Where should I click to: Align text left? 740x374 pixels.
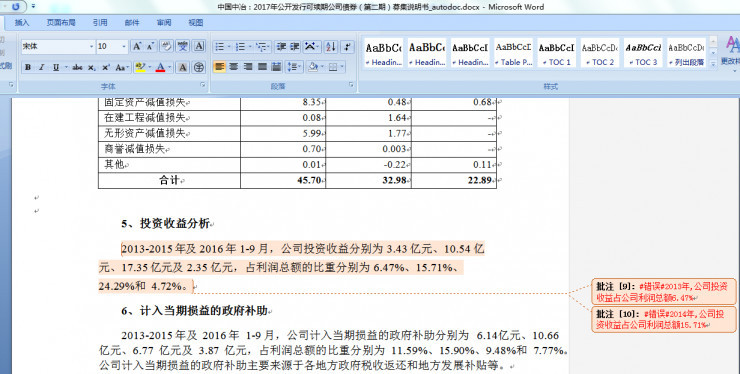219,67
